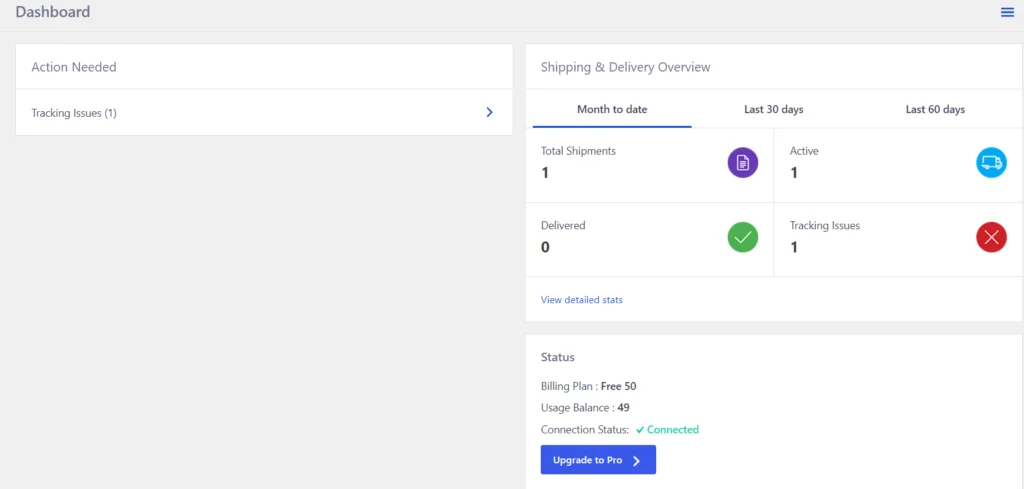The image size is (1024, 489).
Task: Click the purple Total Shipments document icon
Action: (x=742, y=162)
